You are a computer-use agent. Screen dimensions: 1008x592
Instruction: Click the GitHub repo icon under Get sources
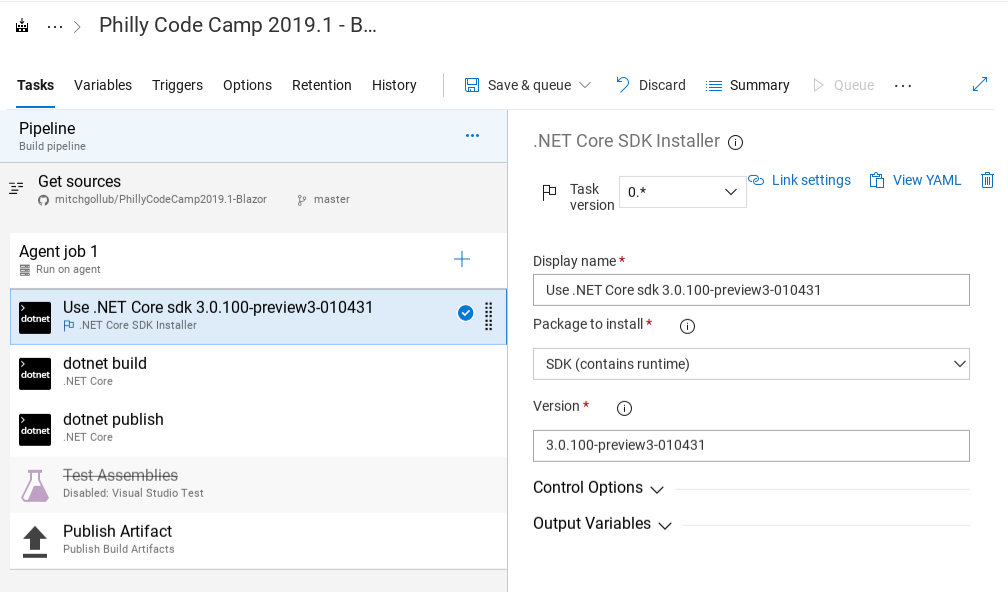[43, 200]
